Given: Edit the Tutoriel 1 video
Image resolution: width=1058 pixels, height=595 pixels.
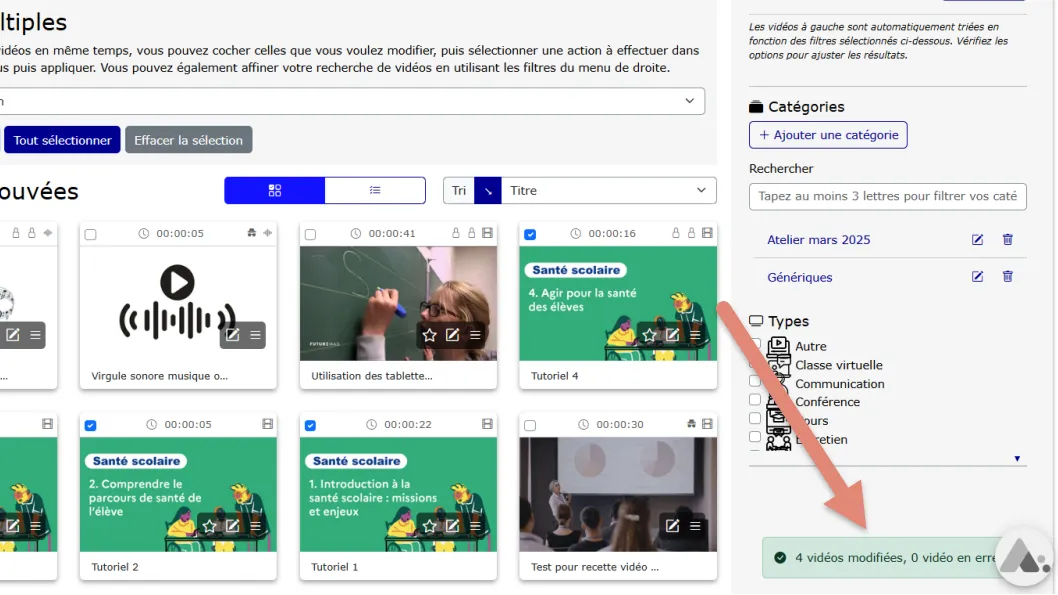Looking at the screenshot, I should [452, 526].
